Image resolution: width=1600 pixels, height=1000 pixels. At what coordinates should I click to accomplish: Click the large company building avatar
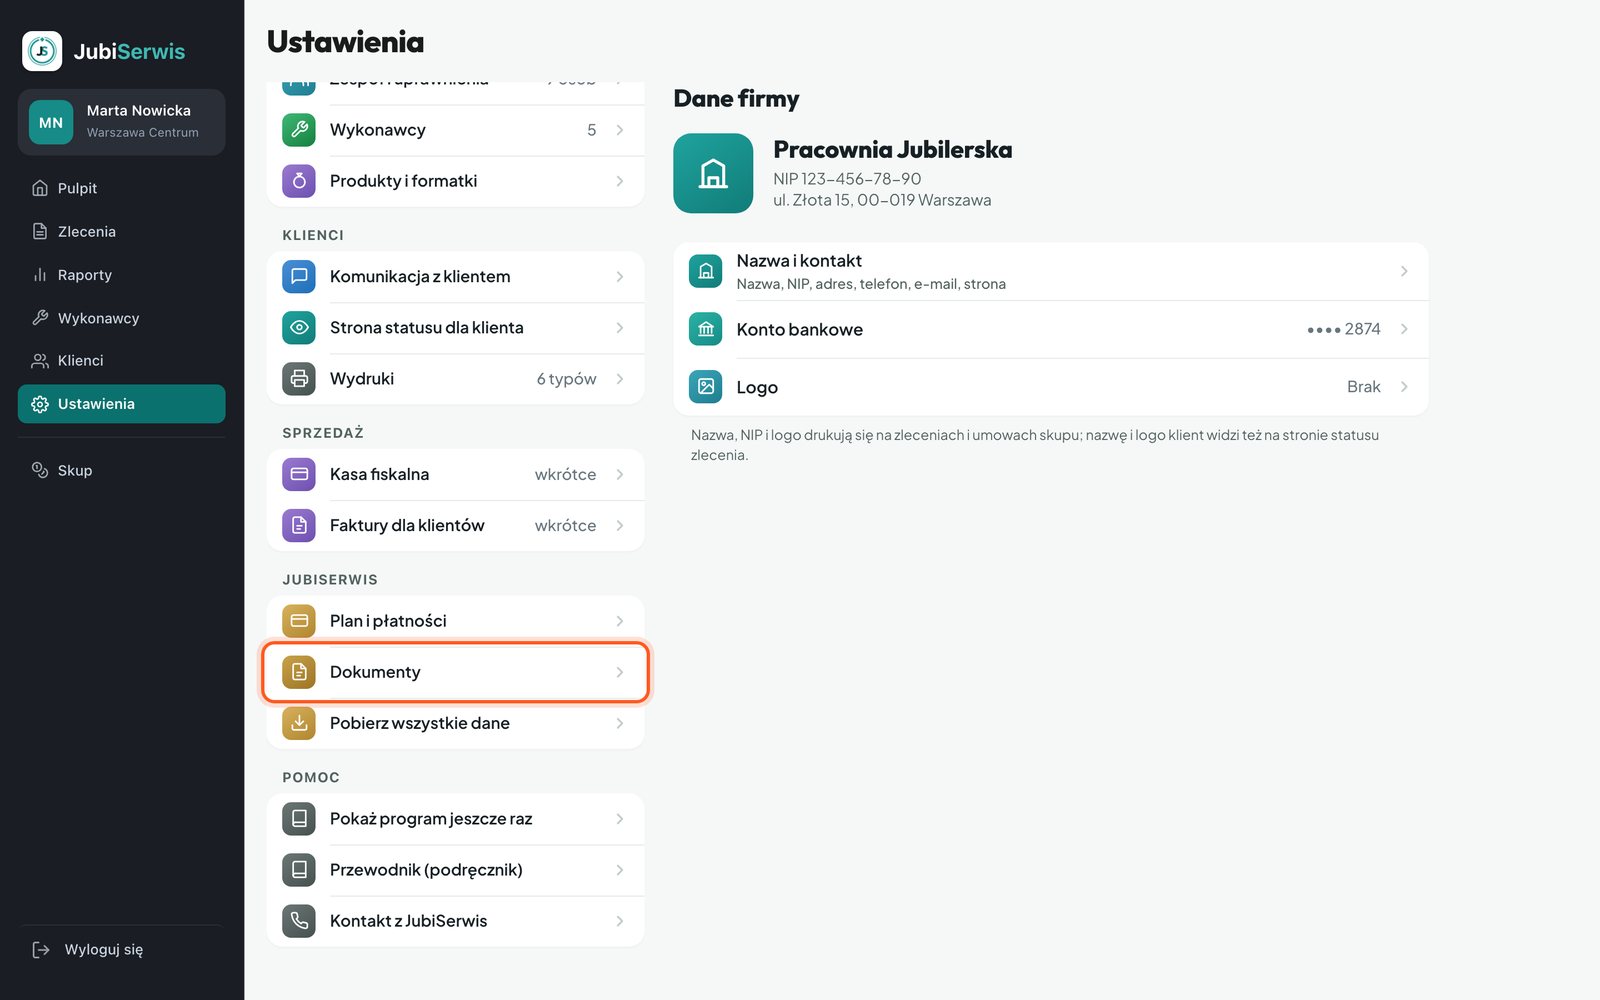coord(713,173)
